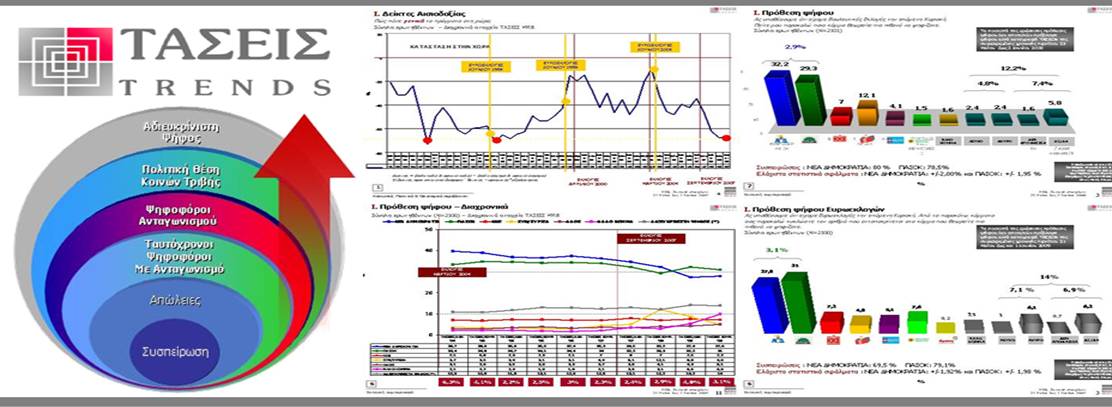
Task: Click the 2.9% difference label above top bars
Action: [793, 47]
